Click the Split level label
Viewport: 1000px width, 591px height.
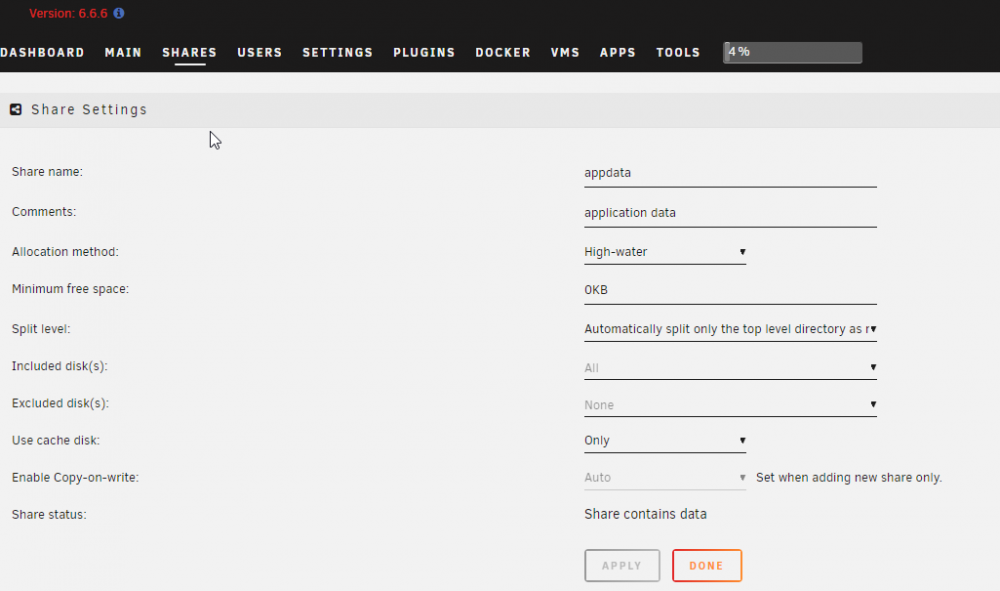pos(41,329)
